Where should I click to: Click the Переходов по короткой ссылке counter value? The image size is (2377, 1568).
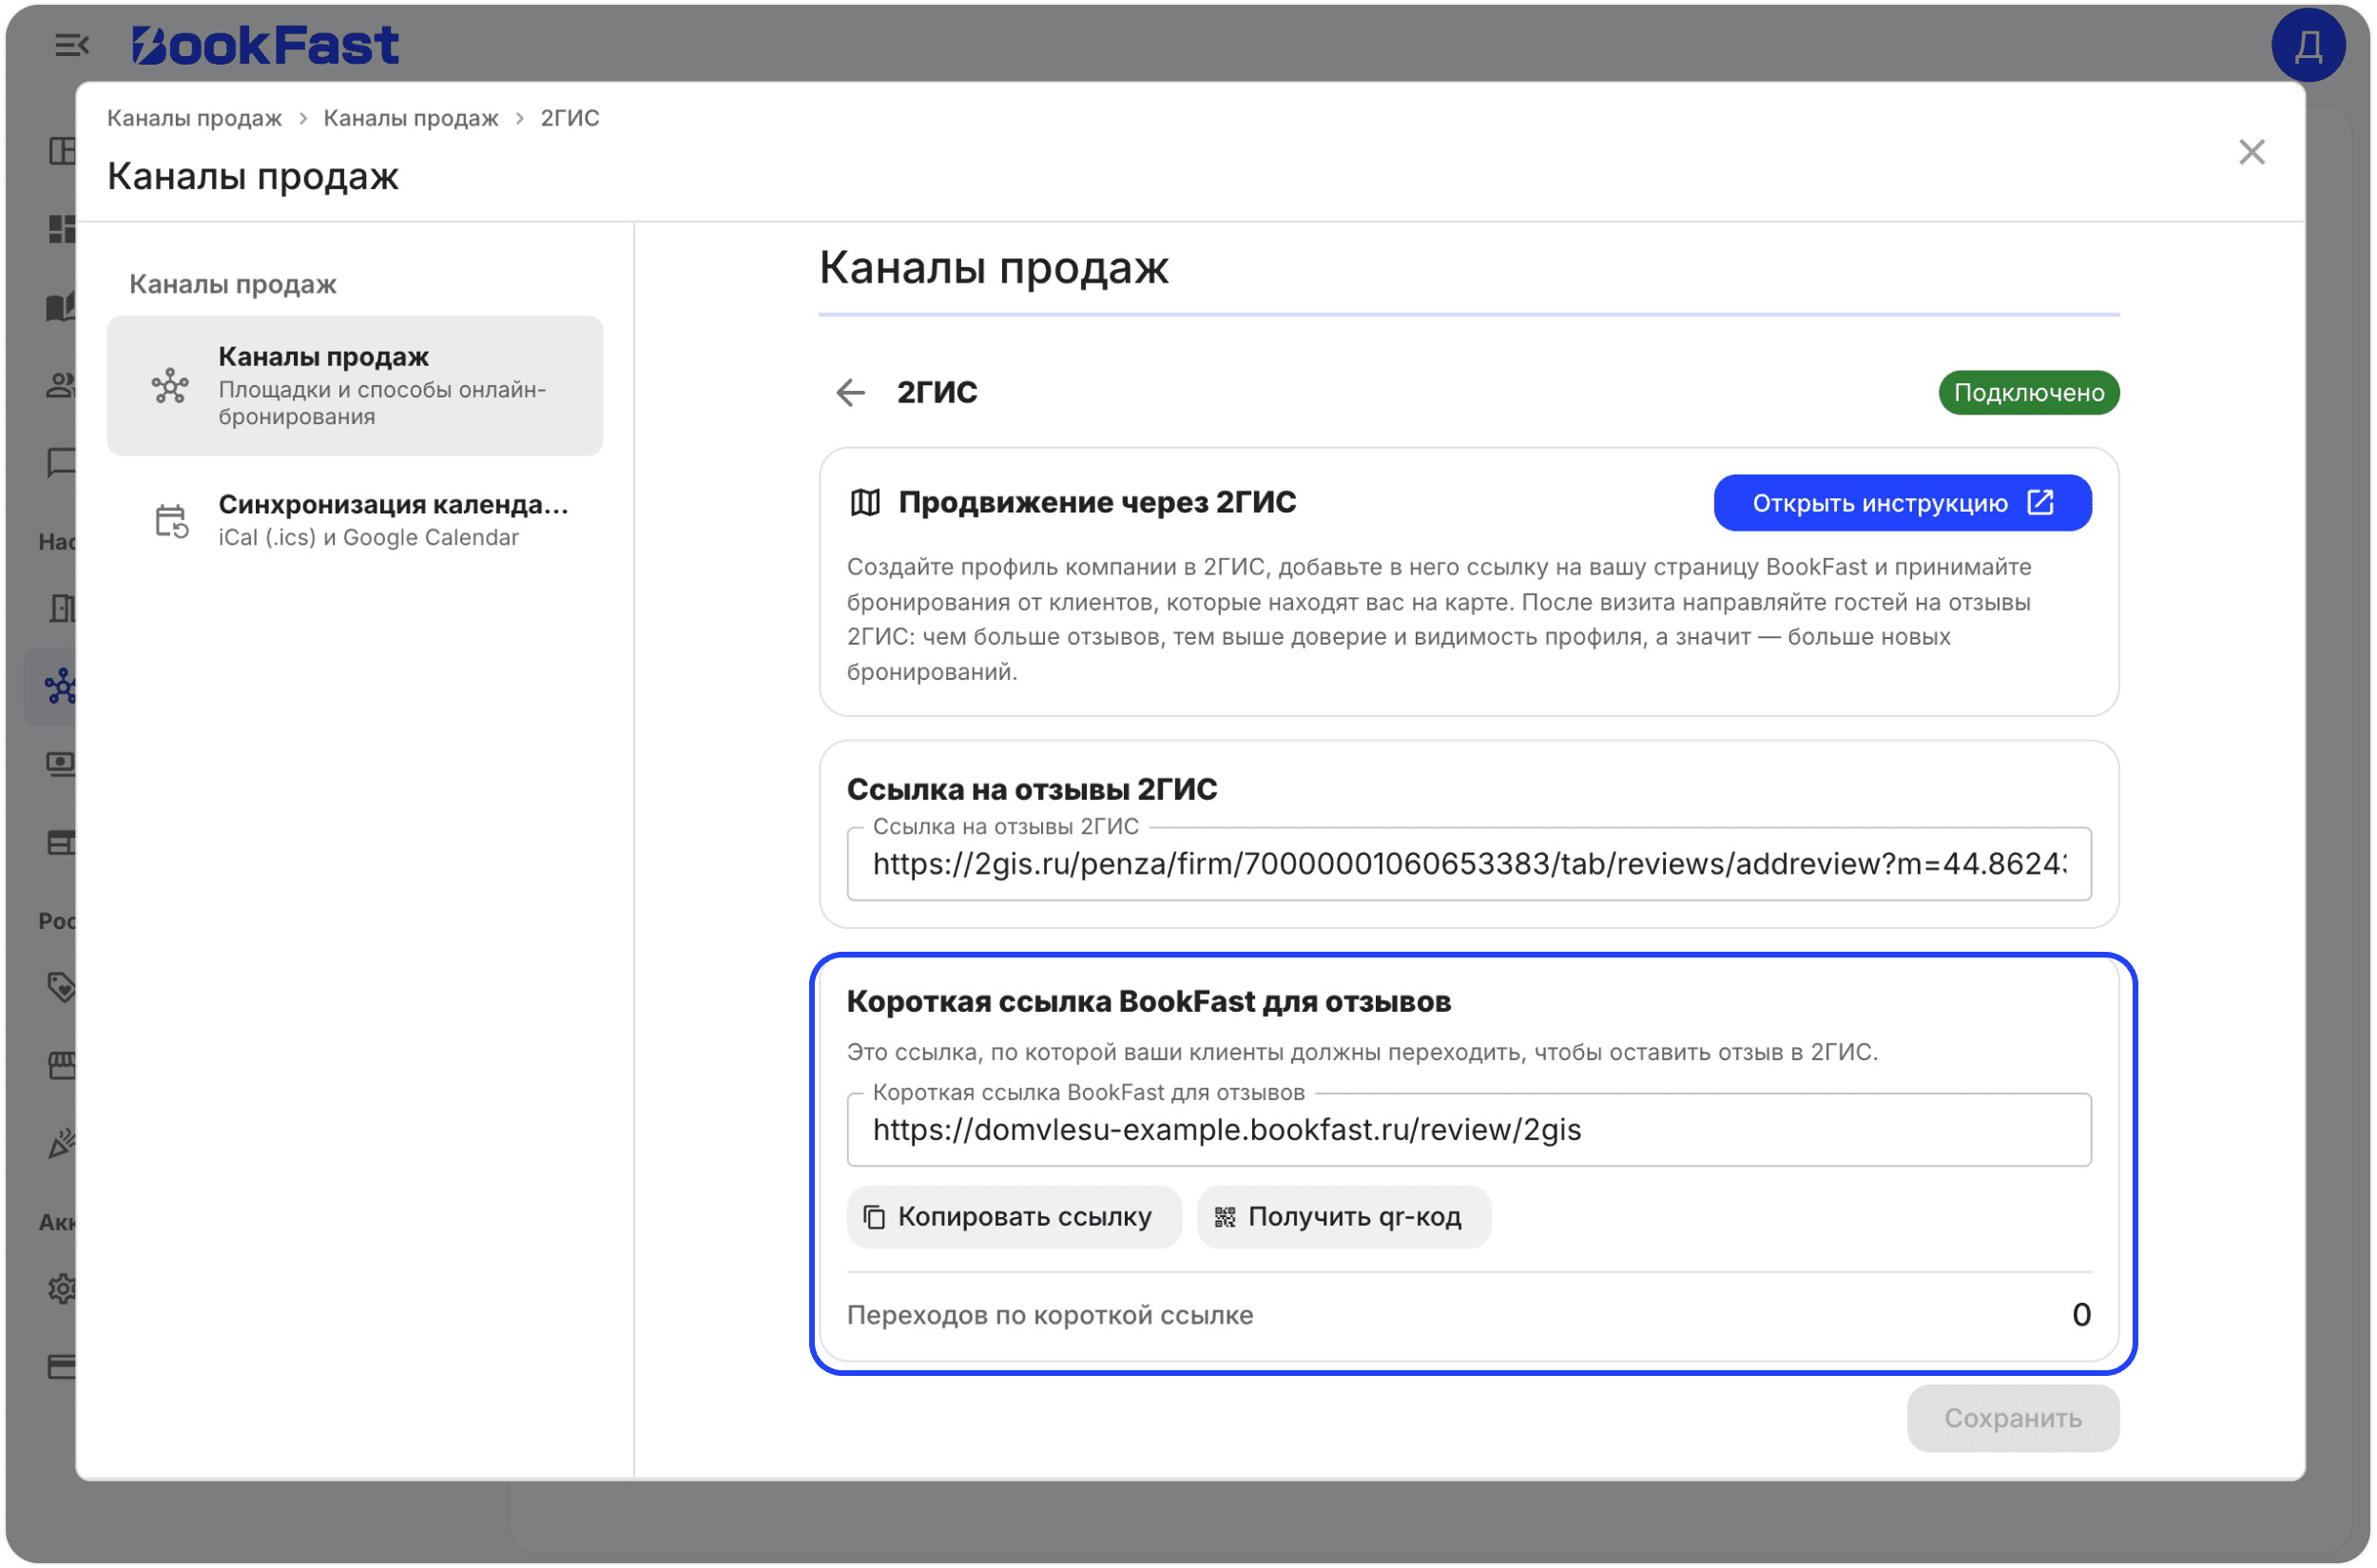click(2081, 1314)
